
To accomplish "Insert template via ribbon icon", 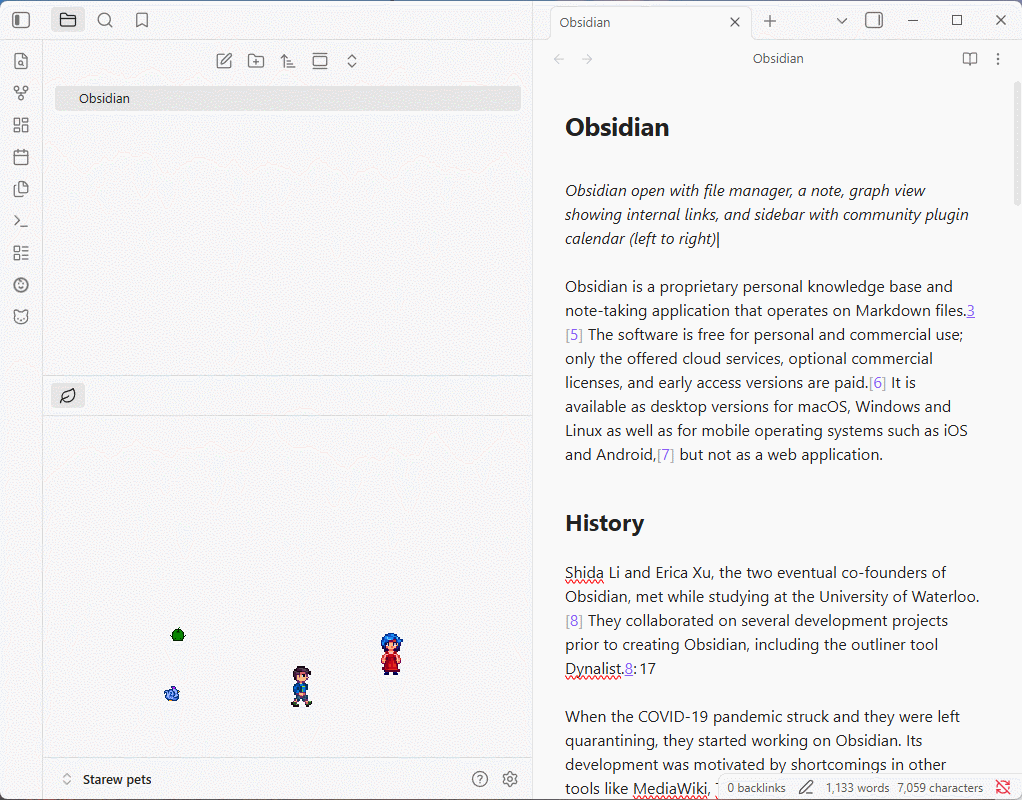I will click(21, 188).
